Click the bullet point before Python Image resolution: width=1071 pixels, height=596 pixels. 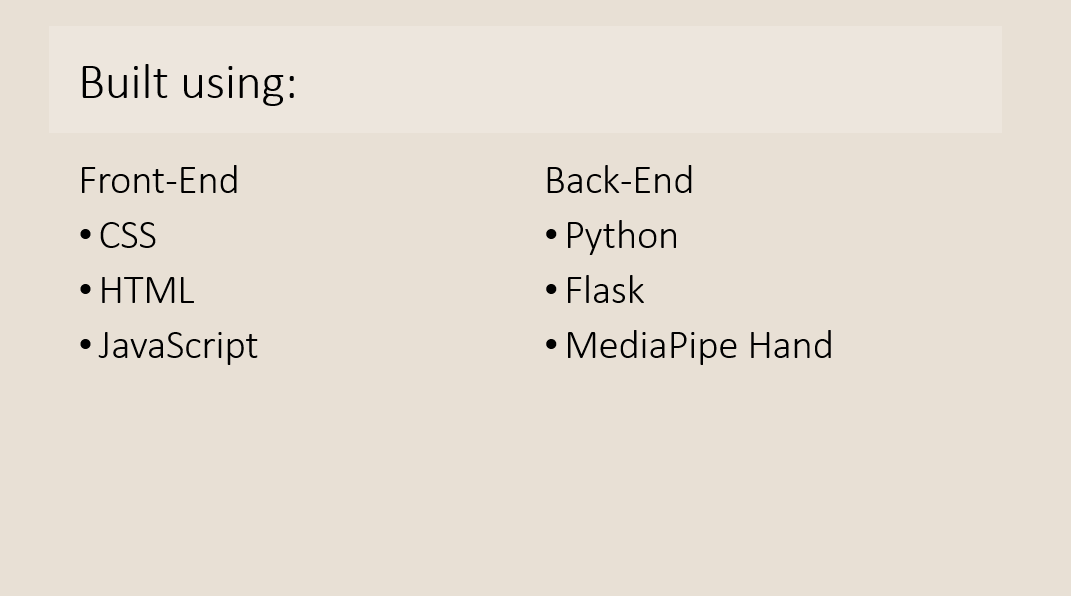pyautogui.click(x=552, y=236)
